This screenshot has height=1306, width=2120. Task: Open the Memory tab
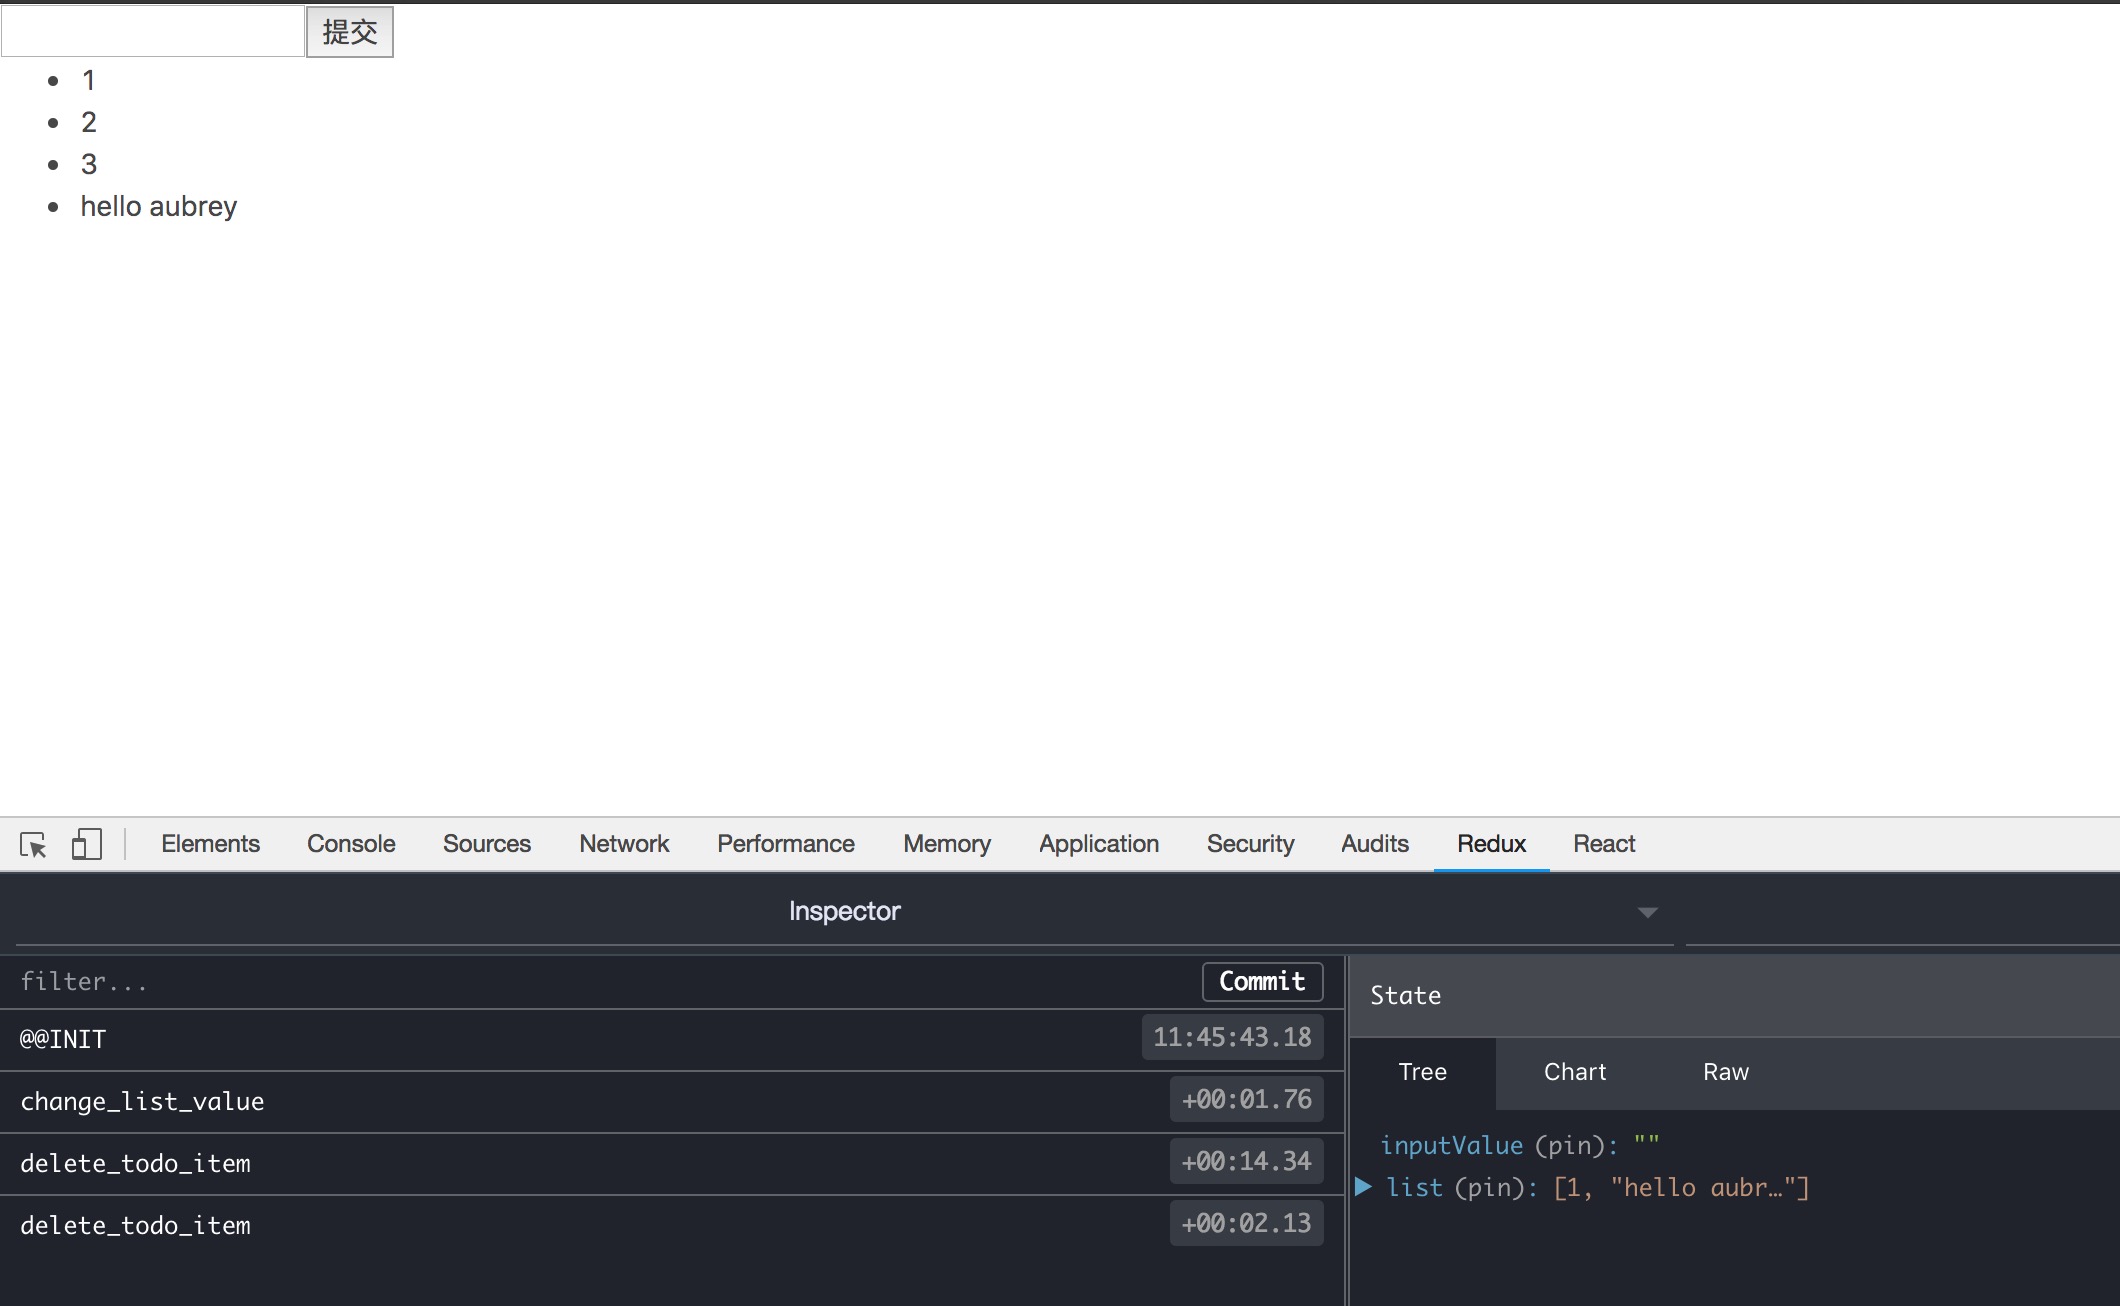[x=947, y=844]
